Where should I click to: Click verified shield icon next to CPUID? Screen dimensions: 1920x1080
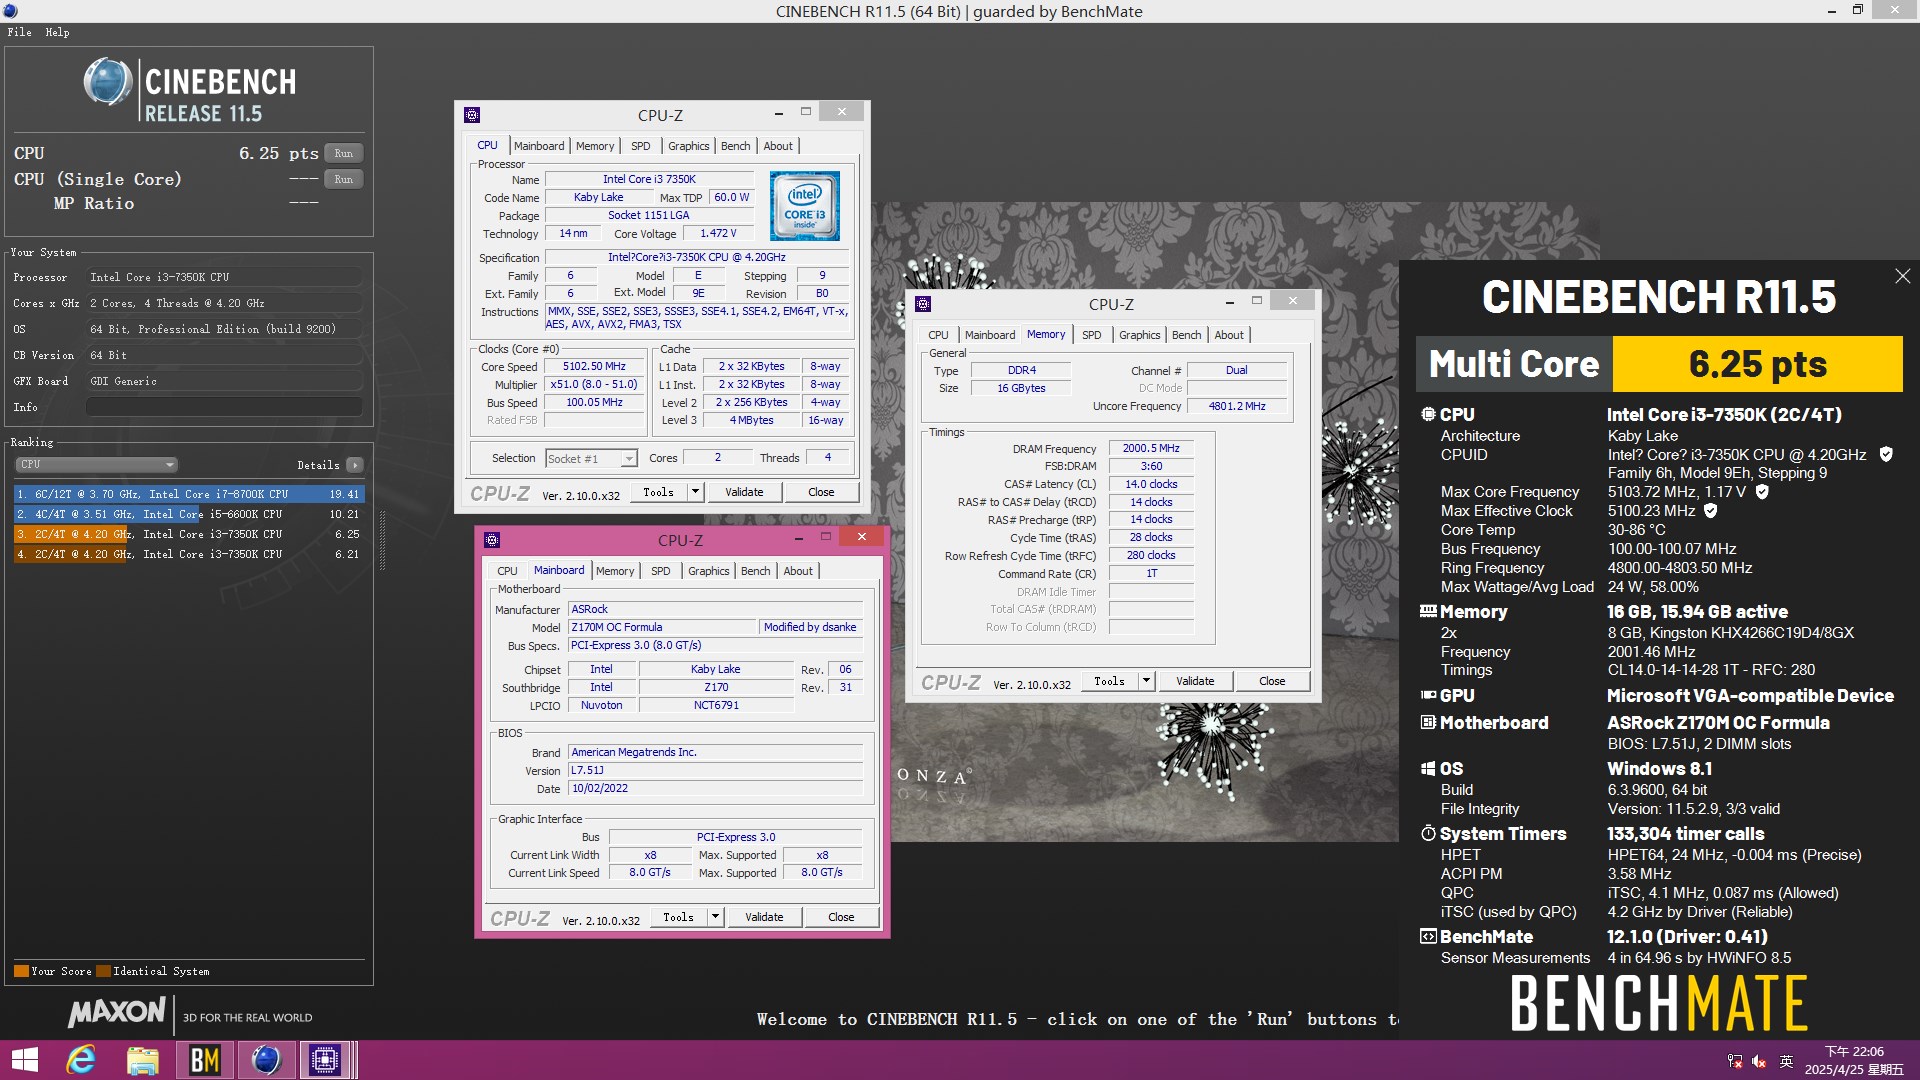(1886, 454)
